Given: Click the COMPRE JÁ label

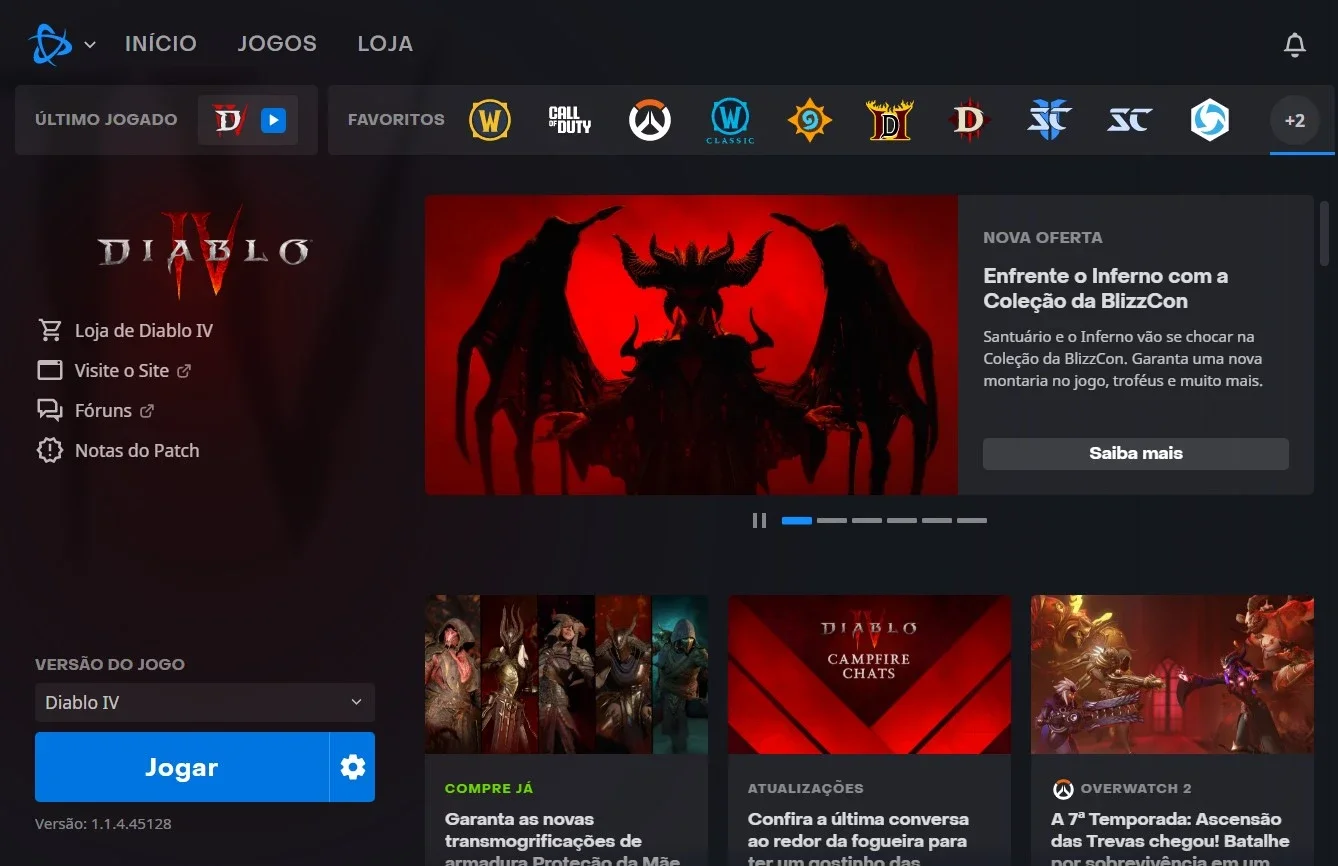Looking at the screenshot, I should click(x=489, y=788).
